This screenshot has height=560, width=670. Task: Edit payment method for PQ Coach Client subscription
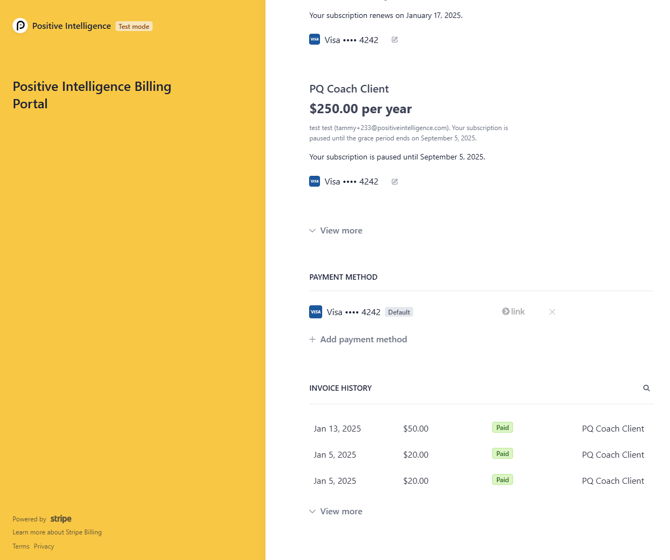395,182
